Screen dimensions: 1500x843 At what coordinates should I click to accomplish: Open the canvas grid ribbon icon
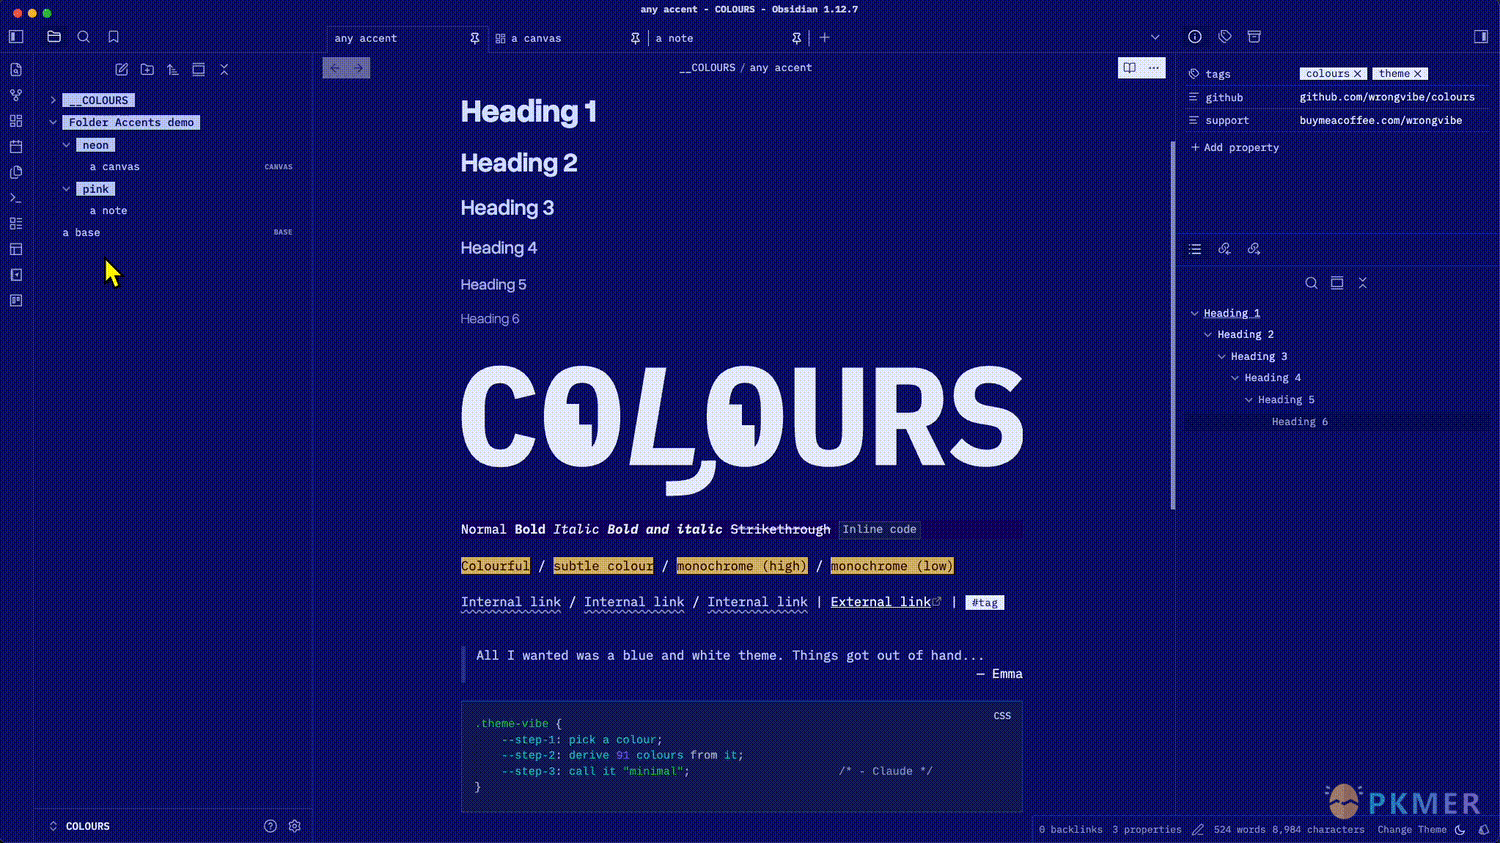click(x=16, y=121)
